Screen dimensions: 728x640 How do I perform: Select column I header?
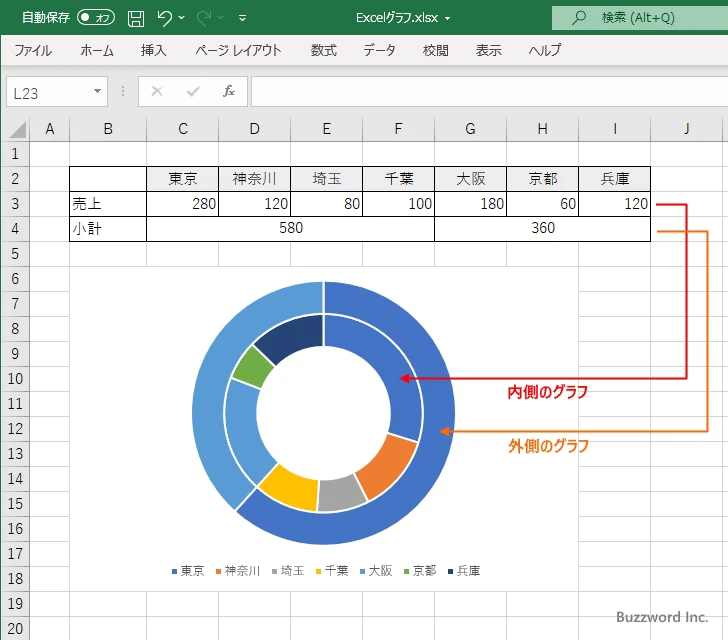pyautogui.click(x=615, y=129)
